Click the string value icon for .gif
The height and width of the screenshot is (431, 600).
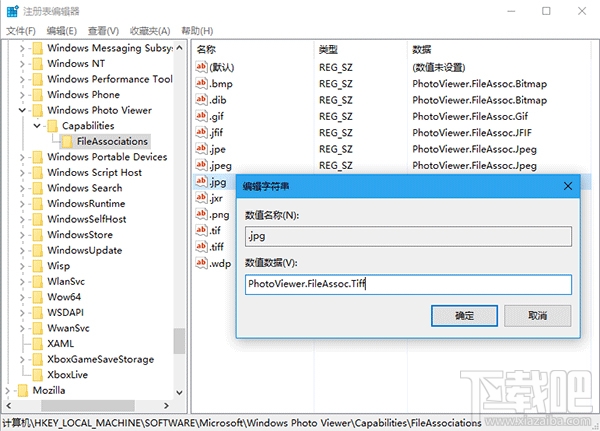click(201, 116)
